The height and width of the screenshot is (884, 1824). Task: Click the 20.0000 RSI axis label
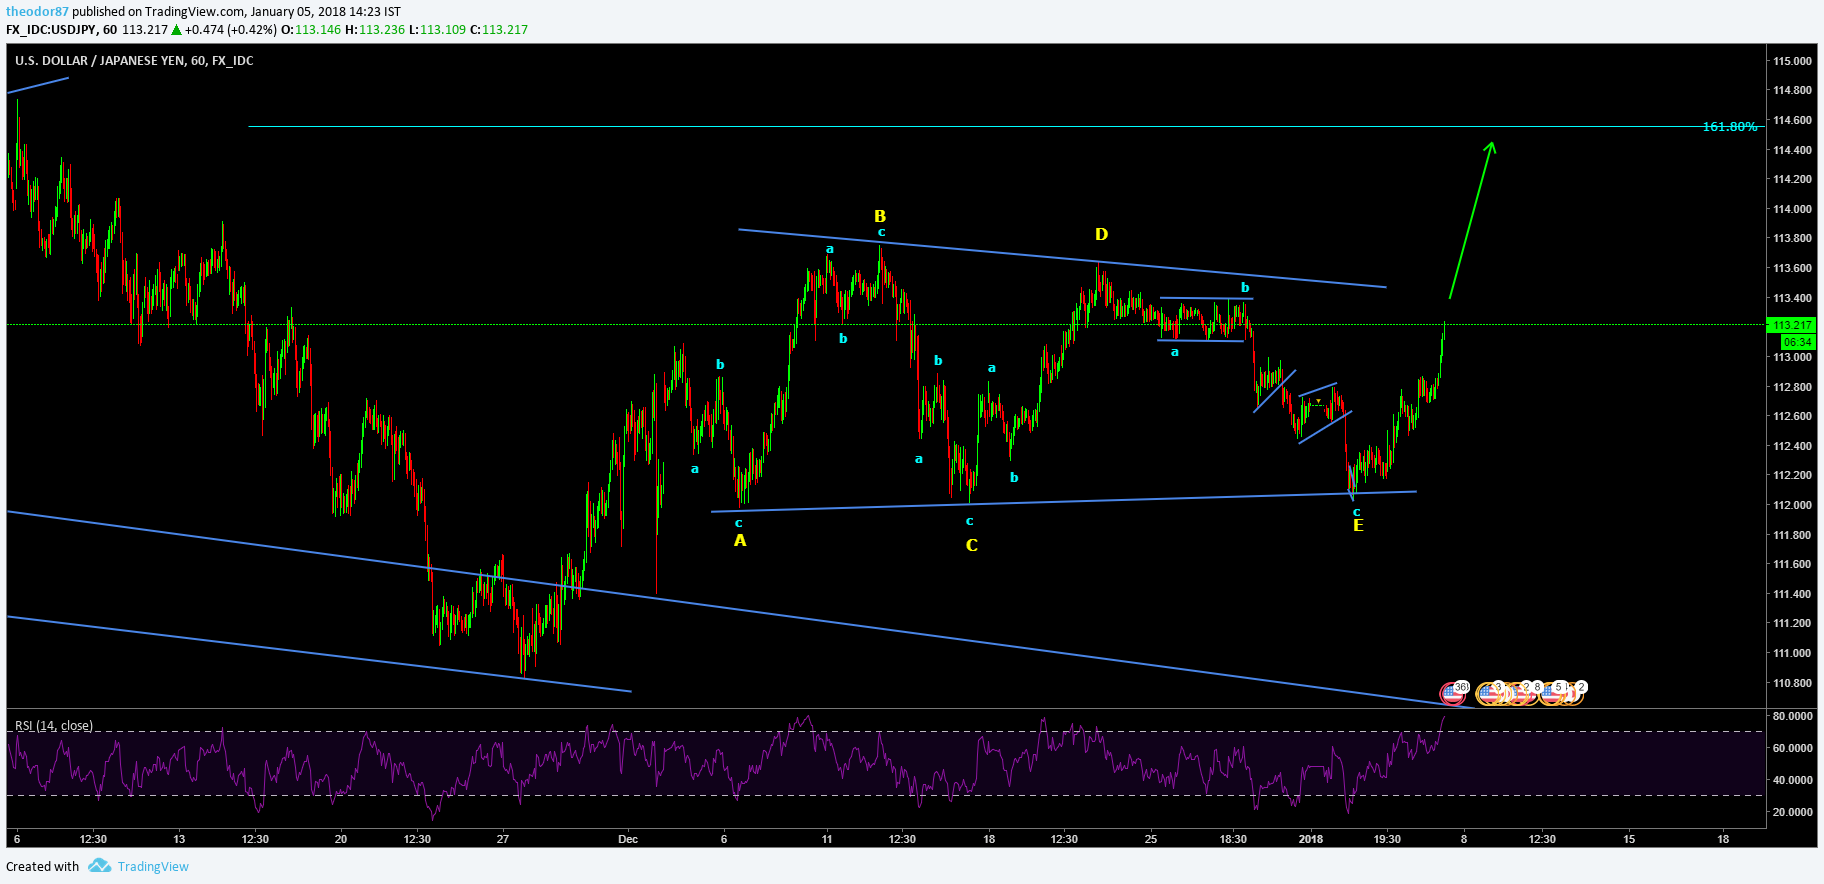click(x=1792, y=812)
